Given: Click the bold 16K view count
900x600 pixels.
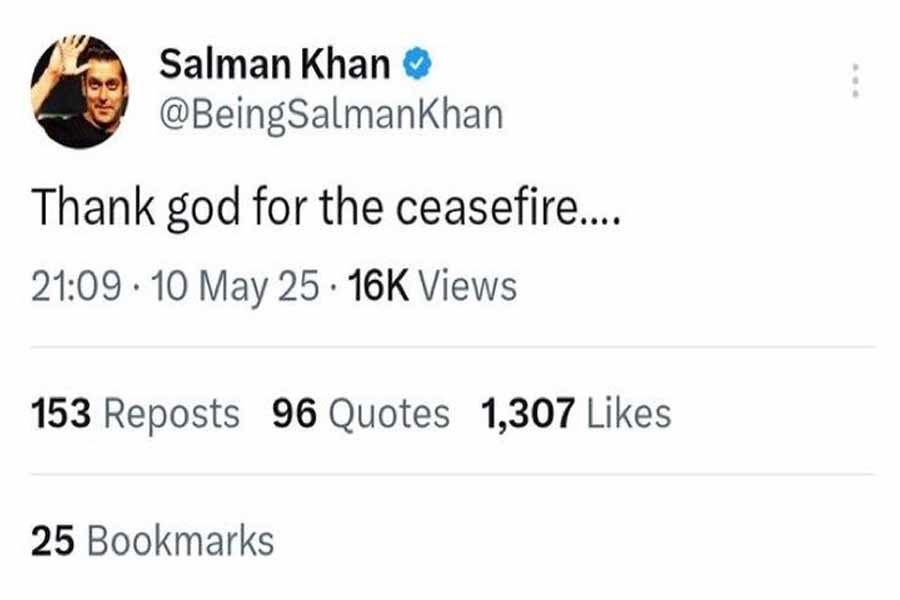Looking at the screenshot, I should click(376, 287).
